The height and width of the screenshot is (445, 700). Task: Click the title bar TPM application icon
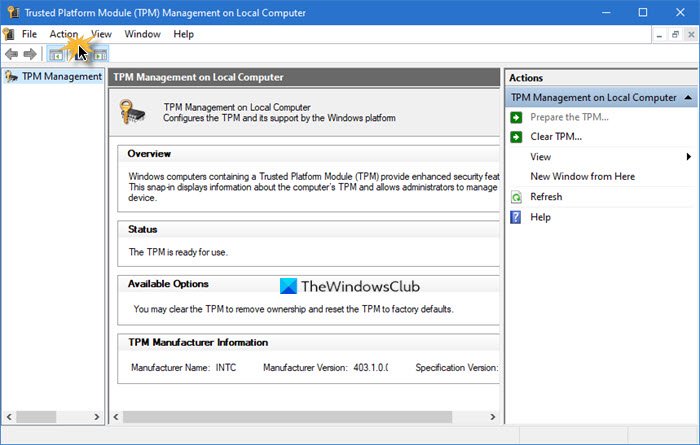point(13,12)
